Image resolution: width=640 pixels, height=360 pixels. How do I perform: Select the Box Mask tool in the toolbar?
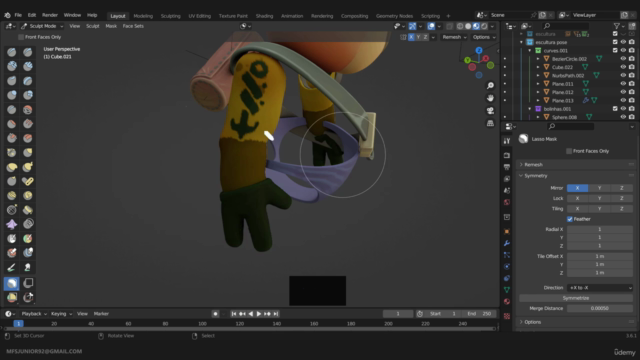click(28, 283)
